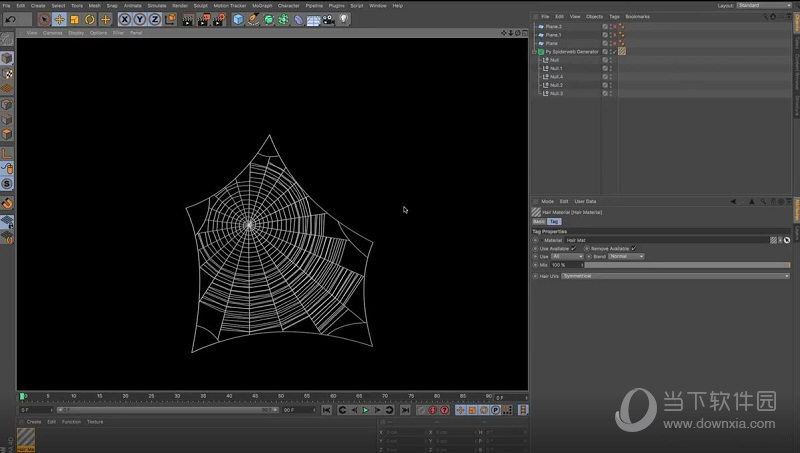Collapse Py Spiderweb Generator hierarchy
Image resolution: width=800 pixels, height=453 pixels.
tap(535, 52)
